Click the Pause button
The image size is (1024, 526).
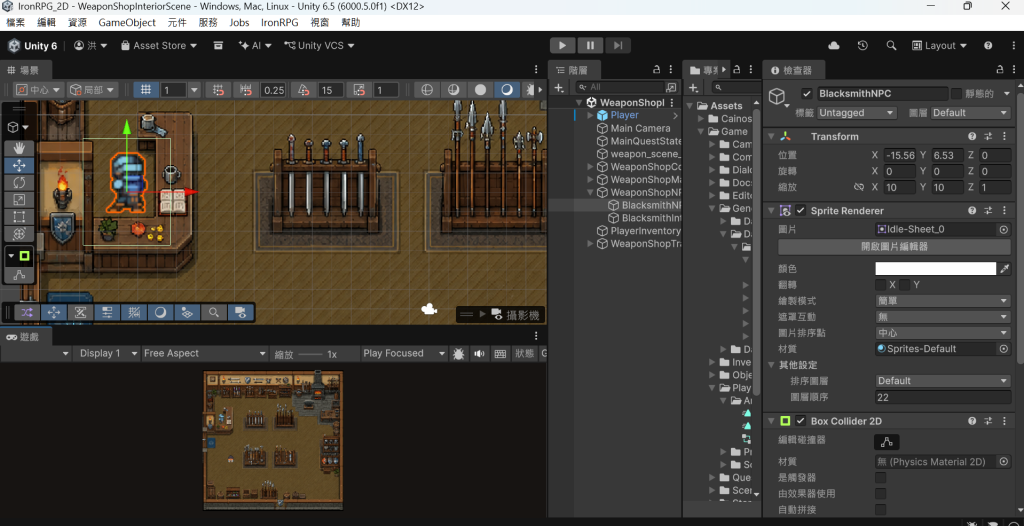(x=590, y=46)
